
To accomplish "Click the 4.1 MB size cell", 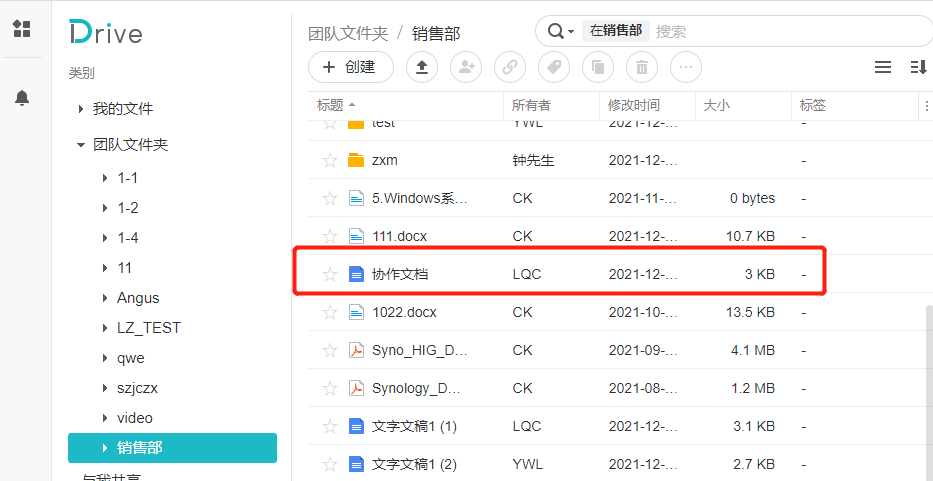I will pos(753,350).
